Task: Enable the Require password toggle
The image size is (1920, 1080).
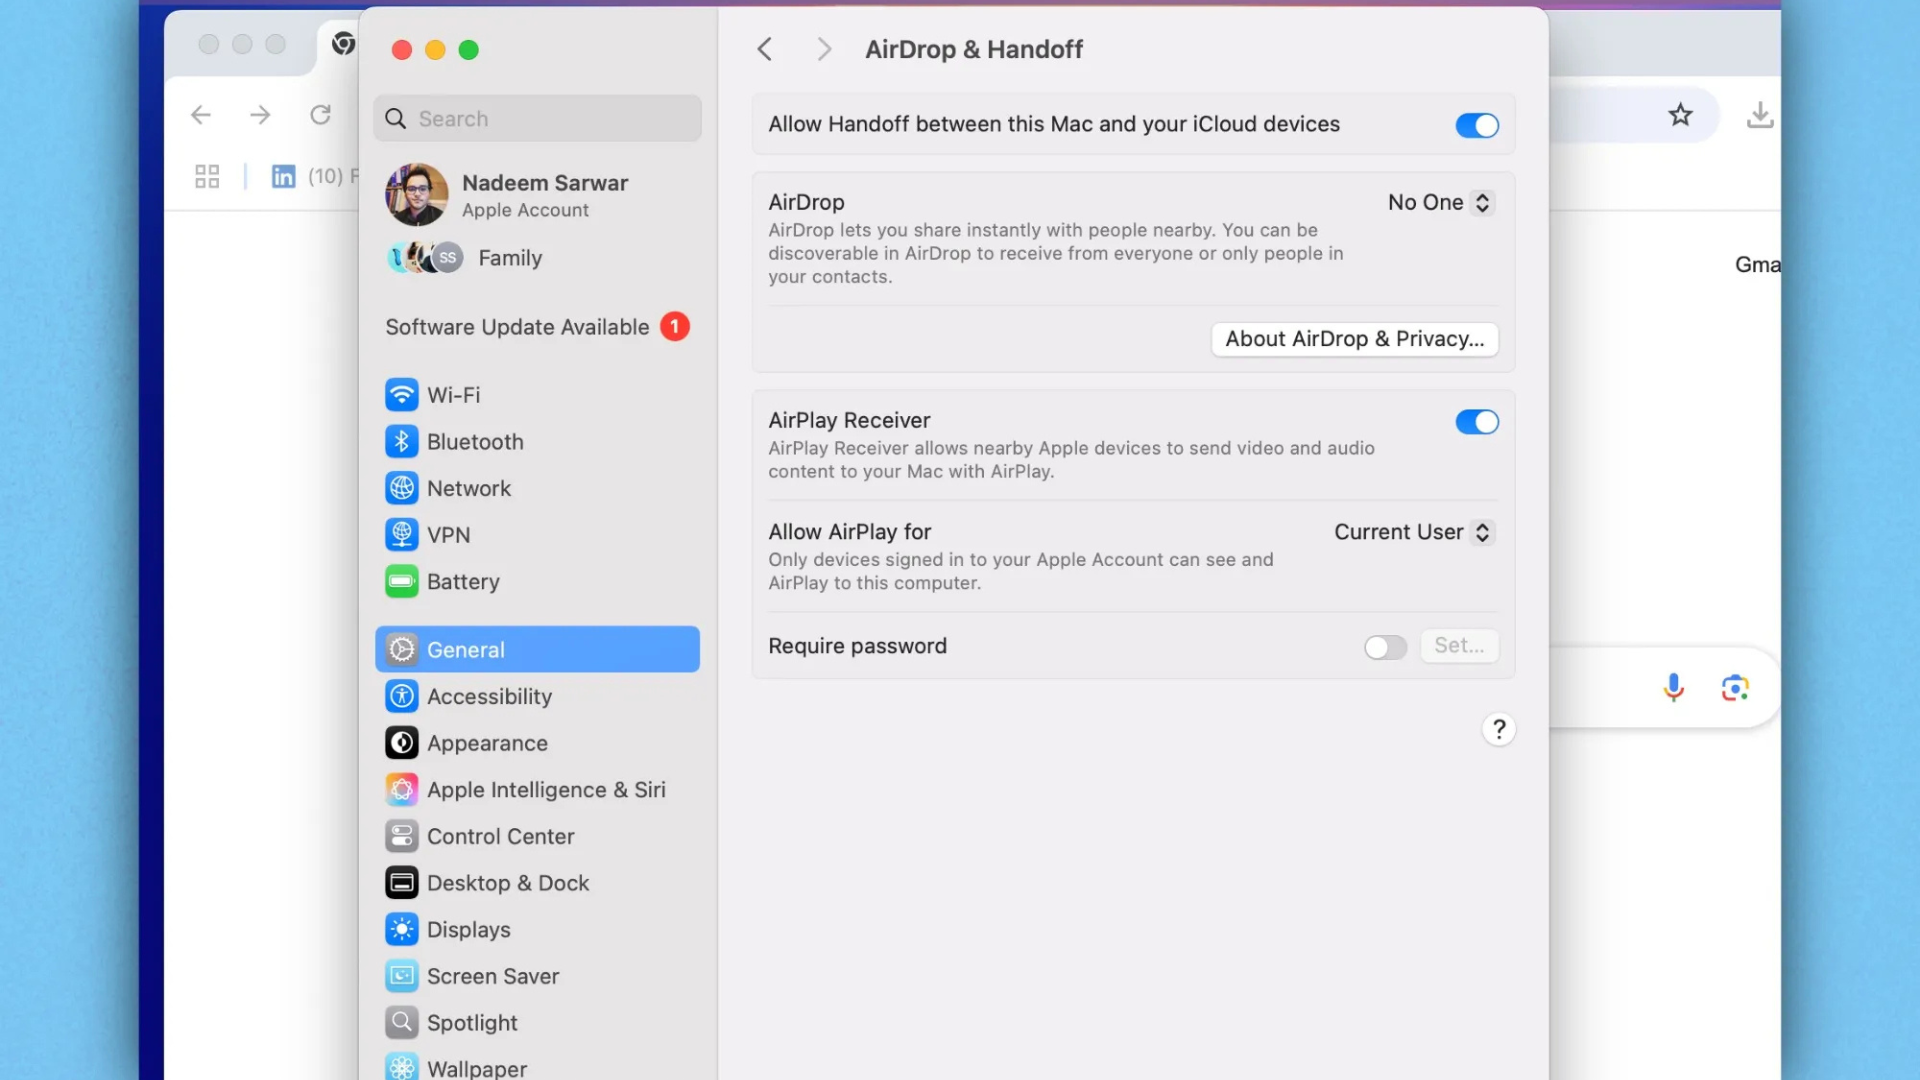Action: 1384,647
